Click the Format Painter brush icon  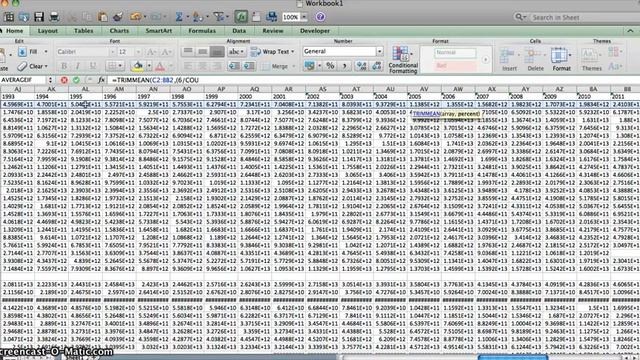pos(118,17)
